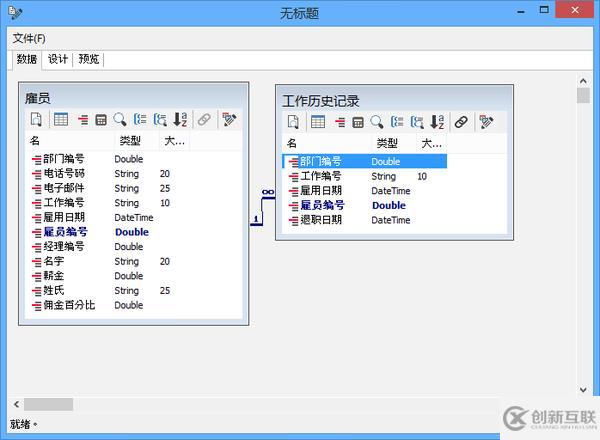Open the 文件(F) menu

pos(29,38)
